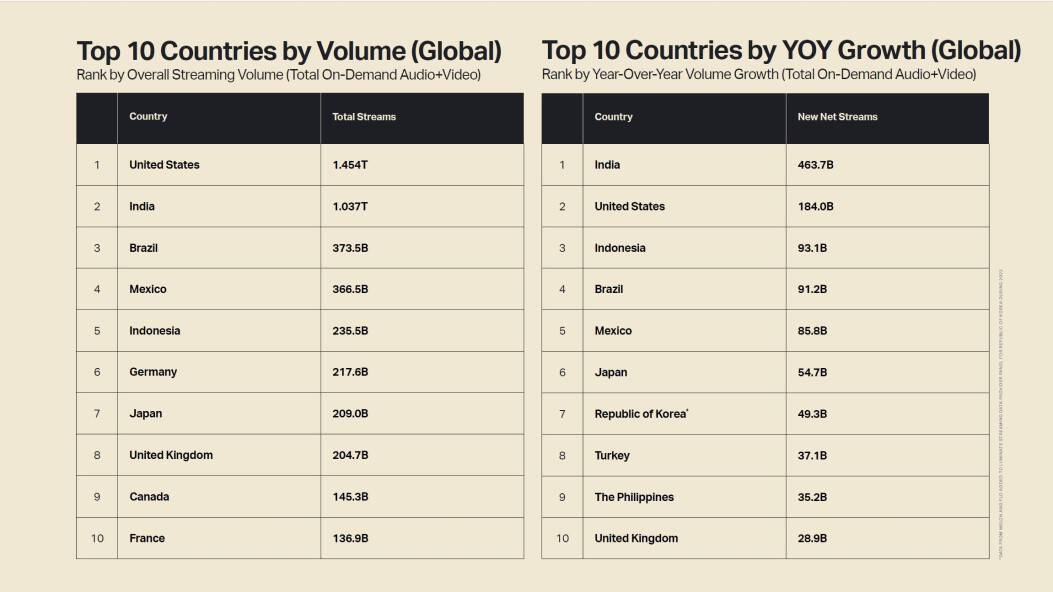This screenshot has height=592, width=1053.
Task: Select the Turkey country cell
Action: click(612, 455)
